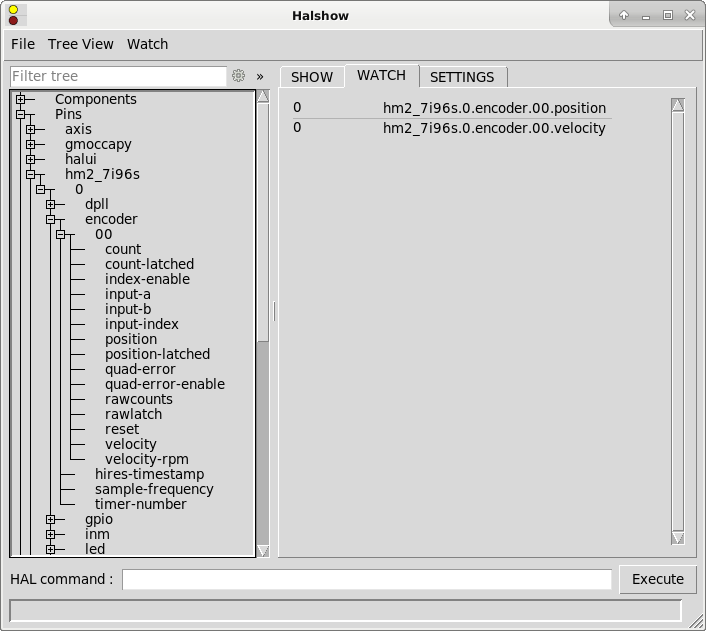The width and height of the screenshot is (706, 631).
Task: Click the tree vertical scrollbar thumb
Action: 263,220
